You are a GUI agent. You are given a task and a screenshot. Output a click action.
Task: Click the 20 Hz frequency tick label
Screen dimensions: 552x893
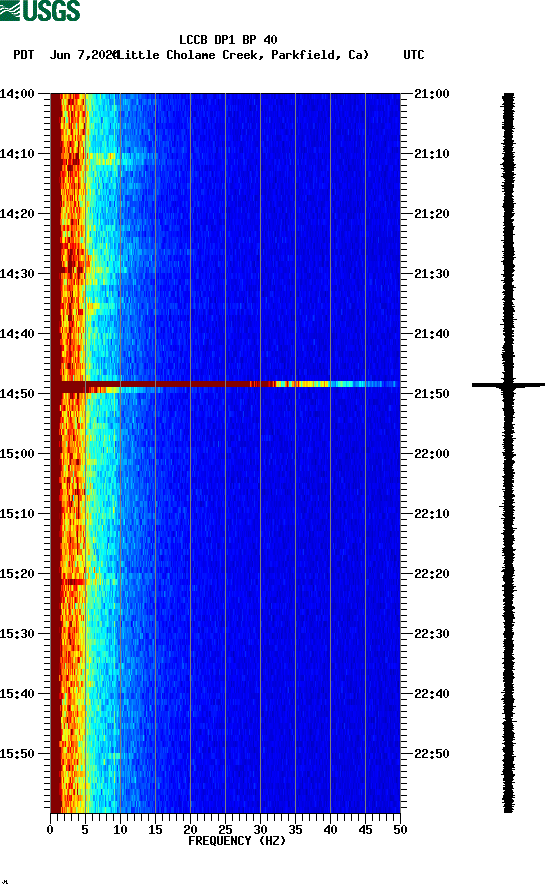click(x=190, y=830)
